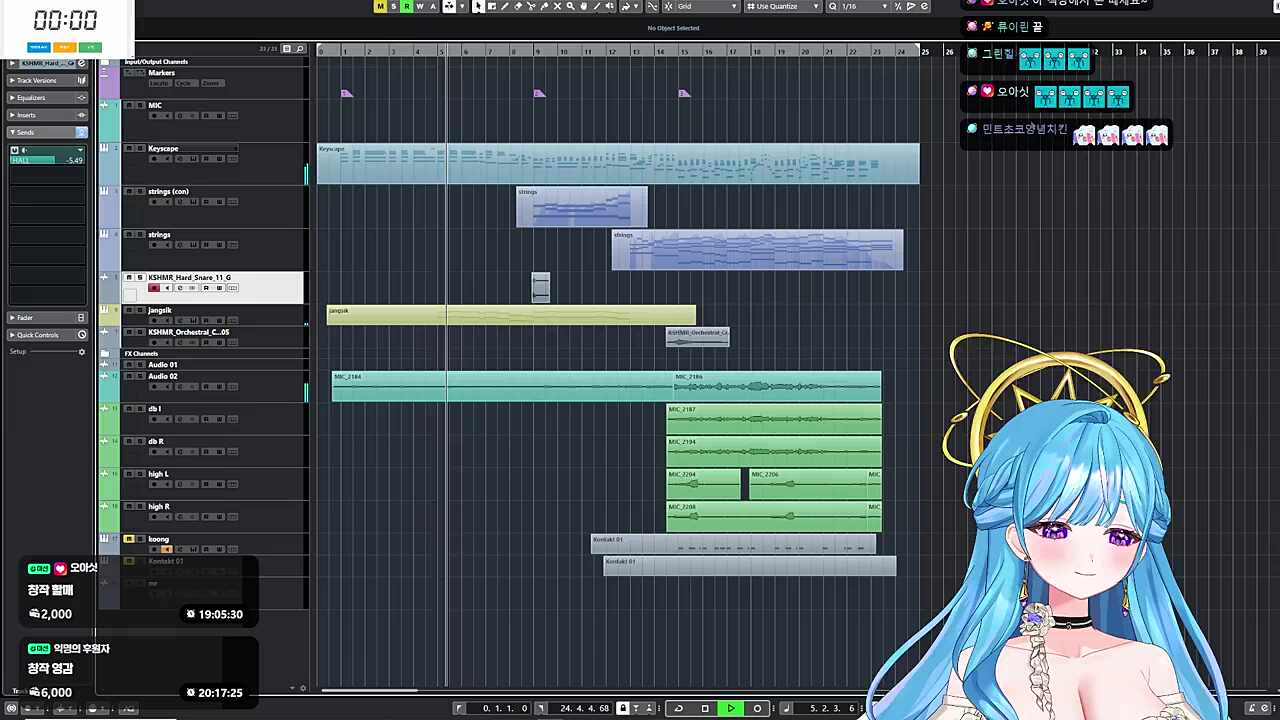This screenshot has height=720, width=1280.
Task: Open channel config icon on KSHMR_Hard_Snare track
Action: 232,288
